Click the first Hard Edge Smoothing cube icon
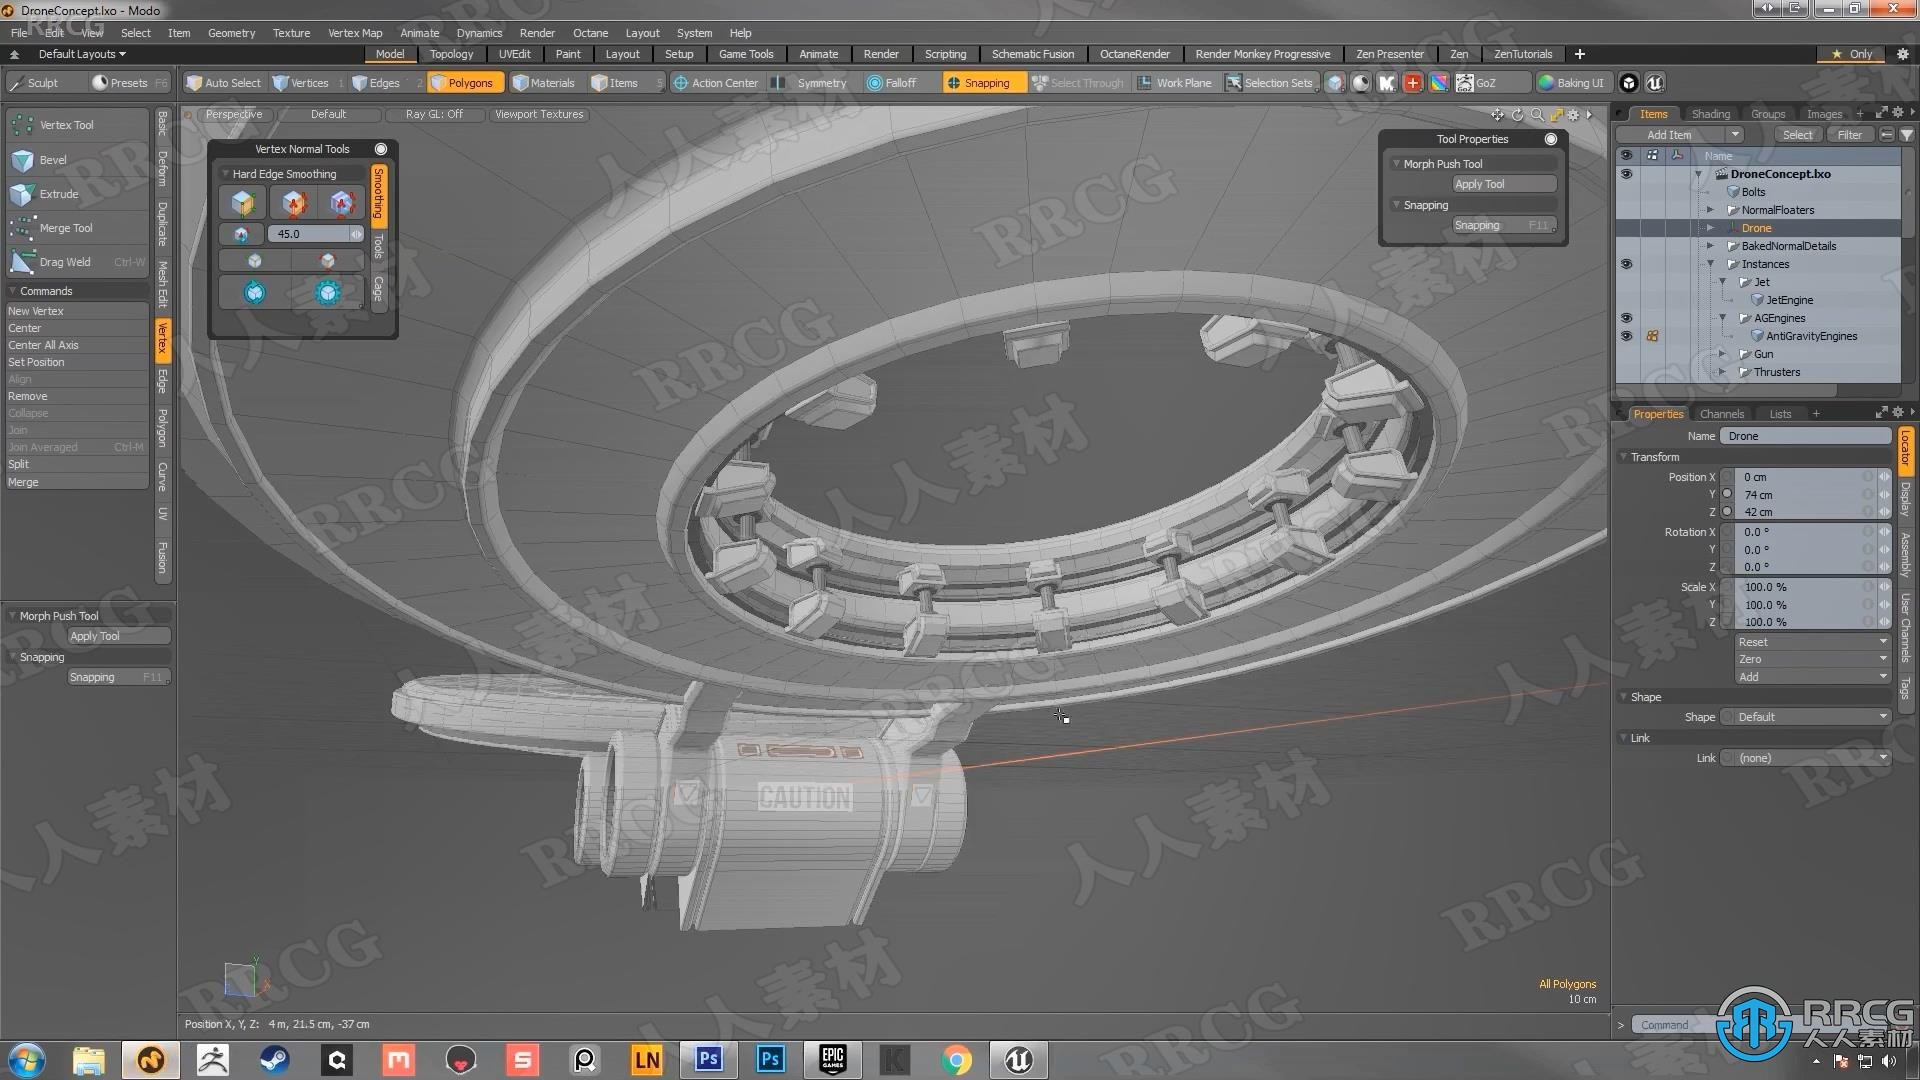The image size is (1920, 1080). [242, 203]
